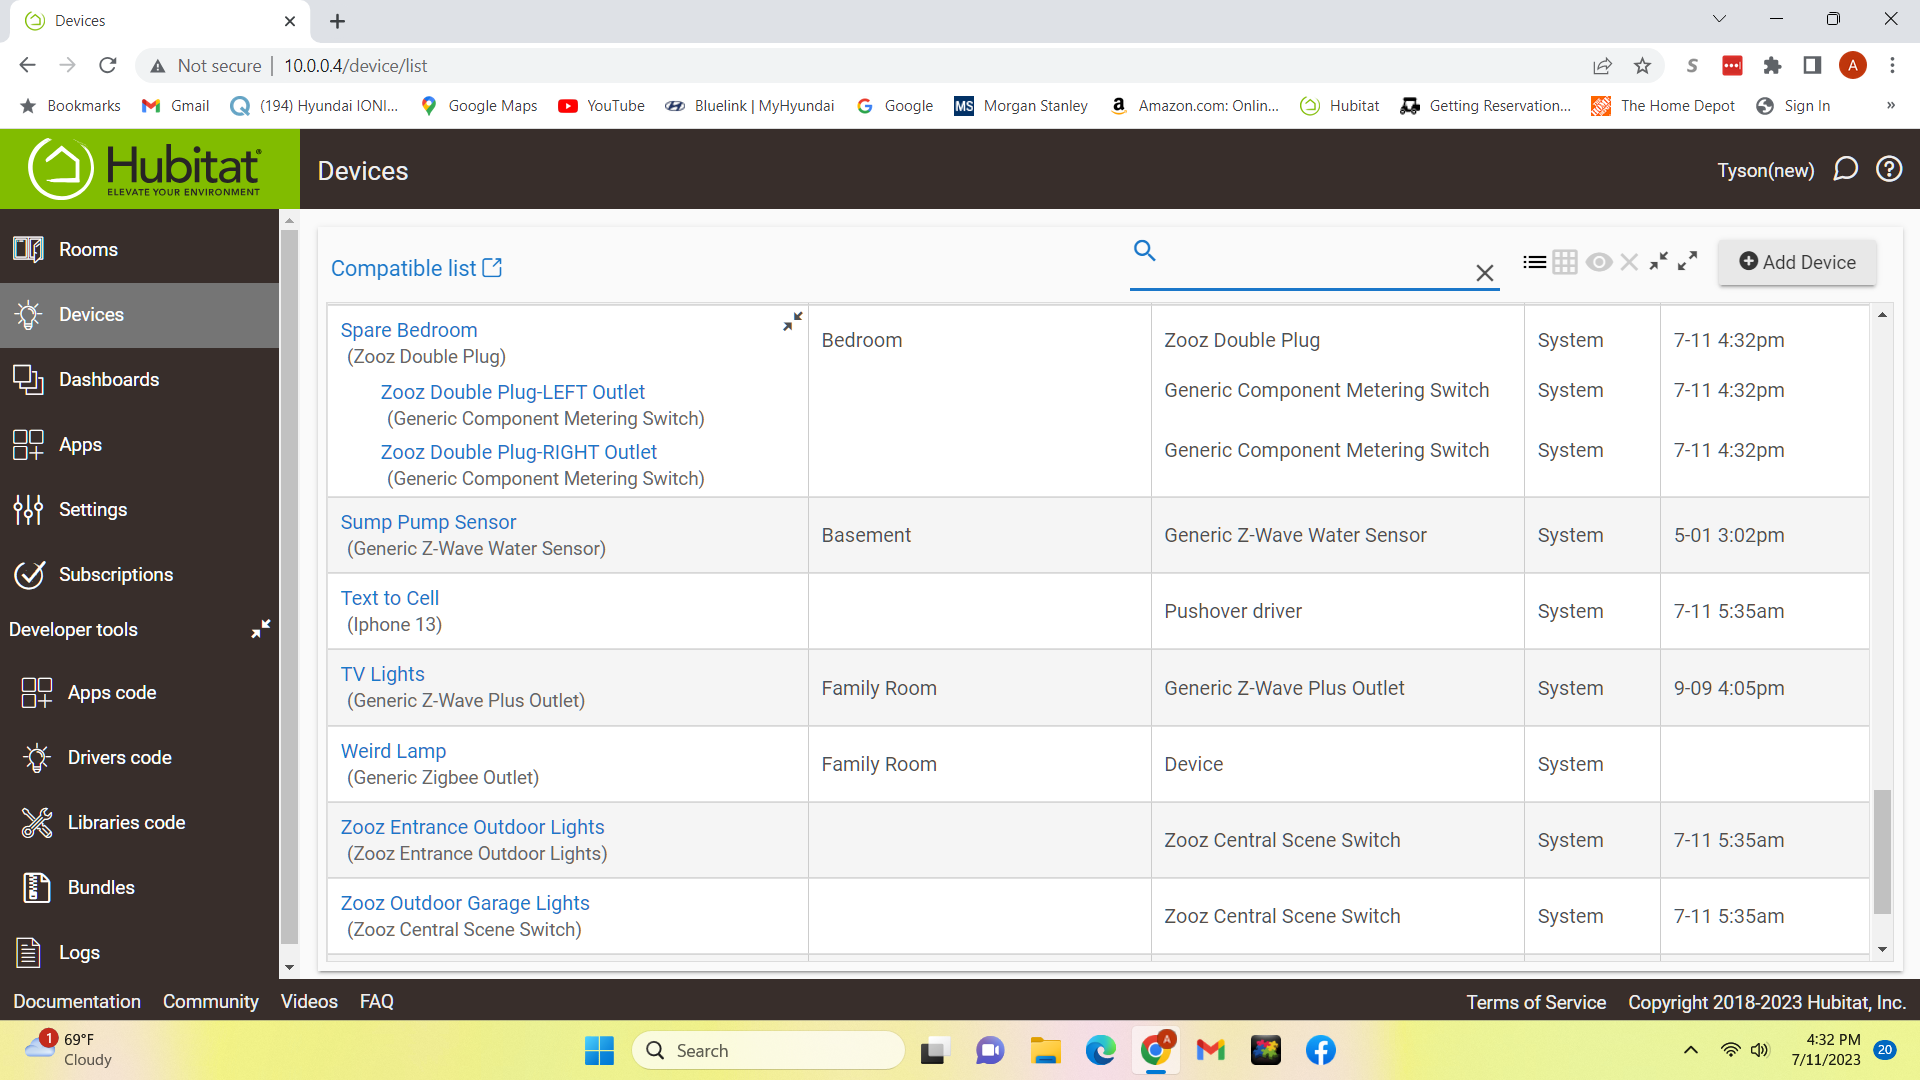Click the Tyson(new) hub name
This screenshot has height=1080, width=1920.
coord(1765,170)
